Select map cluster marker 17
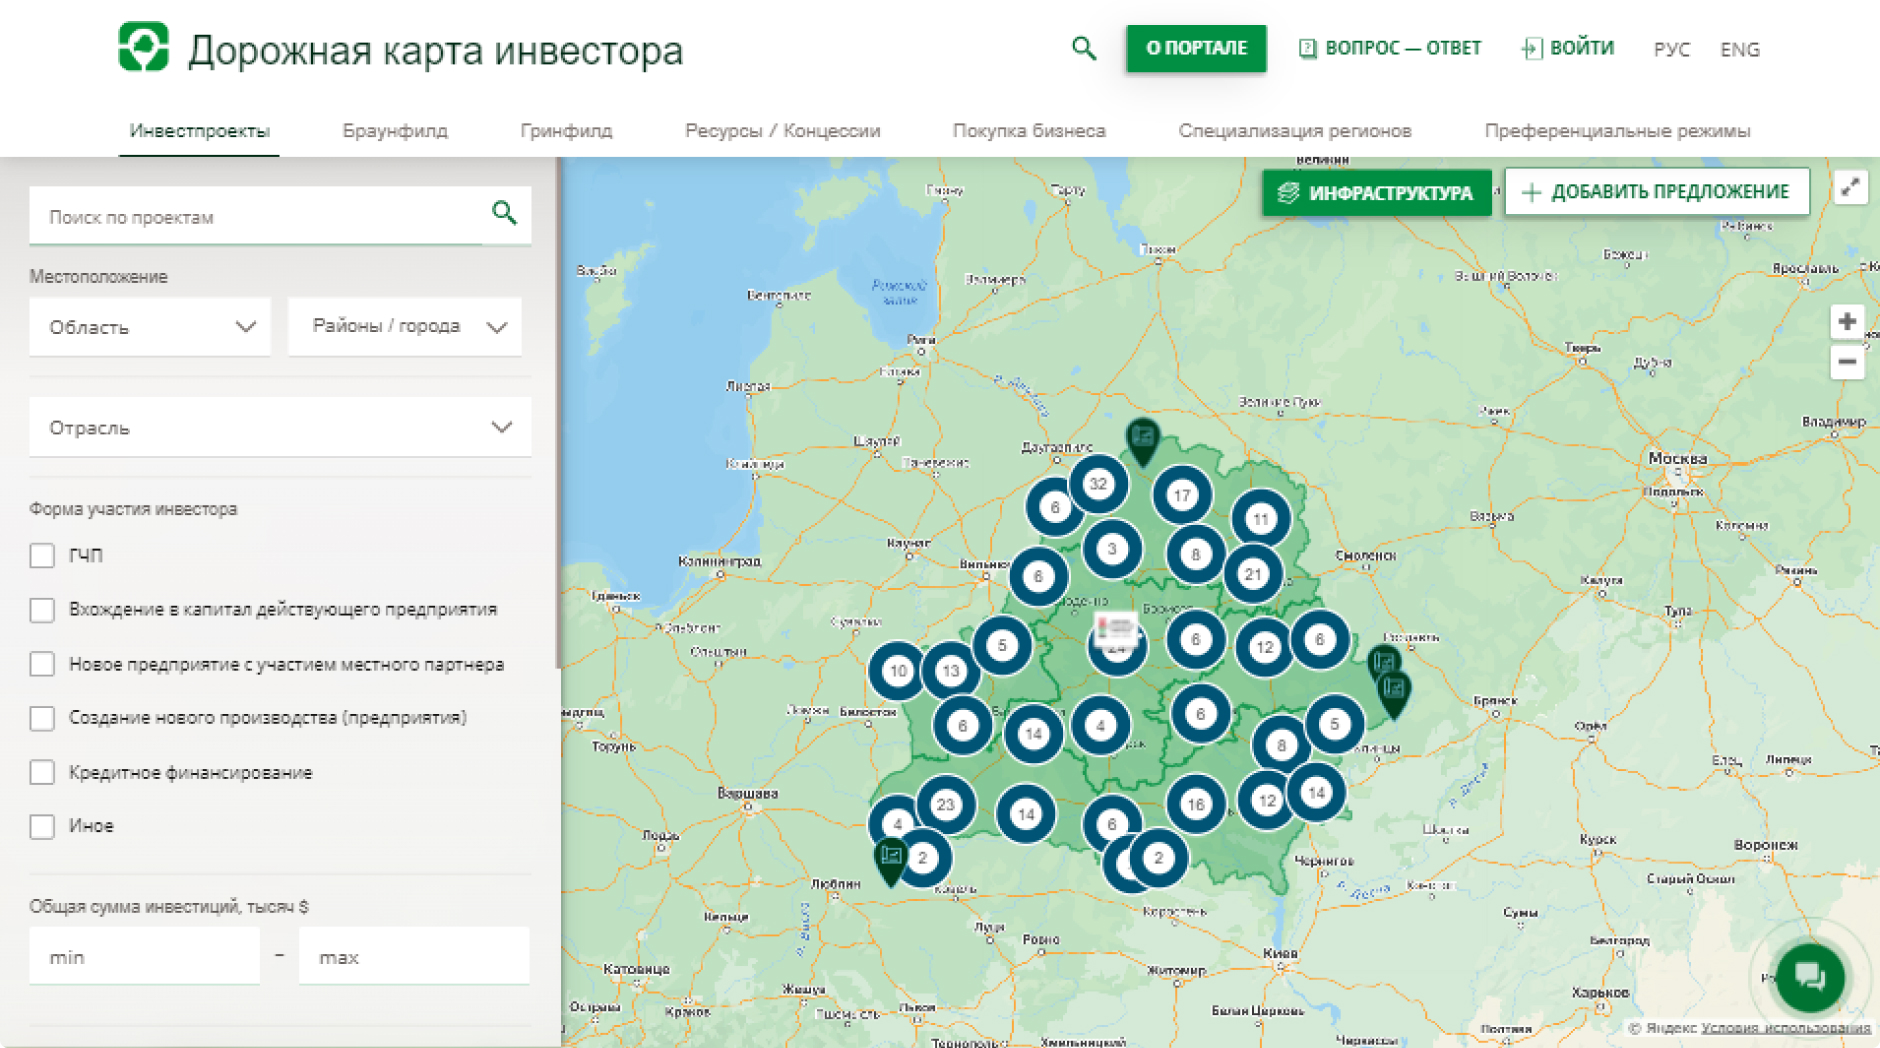1880x1048 pixels. click(x=1182, y=495)
